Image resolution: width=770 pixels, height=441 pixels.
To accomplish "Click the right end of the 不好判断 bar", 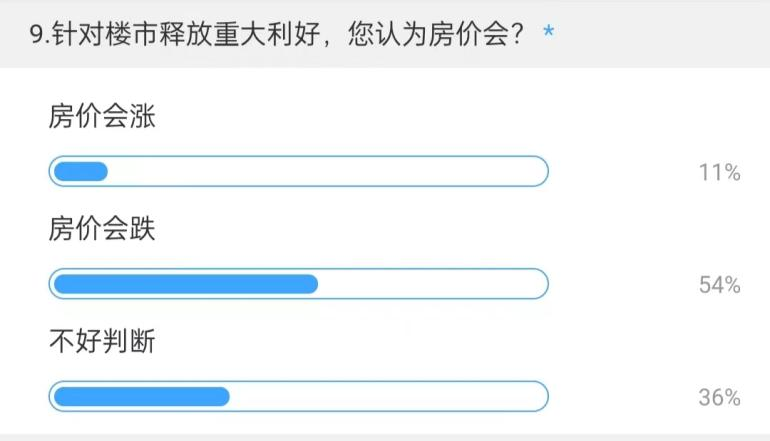I will pyautogui.click(x=540, y=396).
